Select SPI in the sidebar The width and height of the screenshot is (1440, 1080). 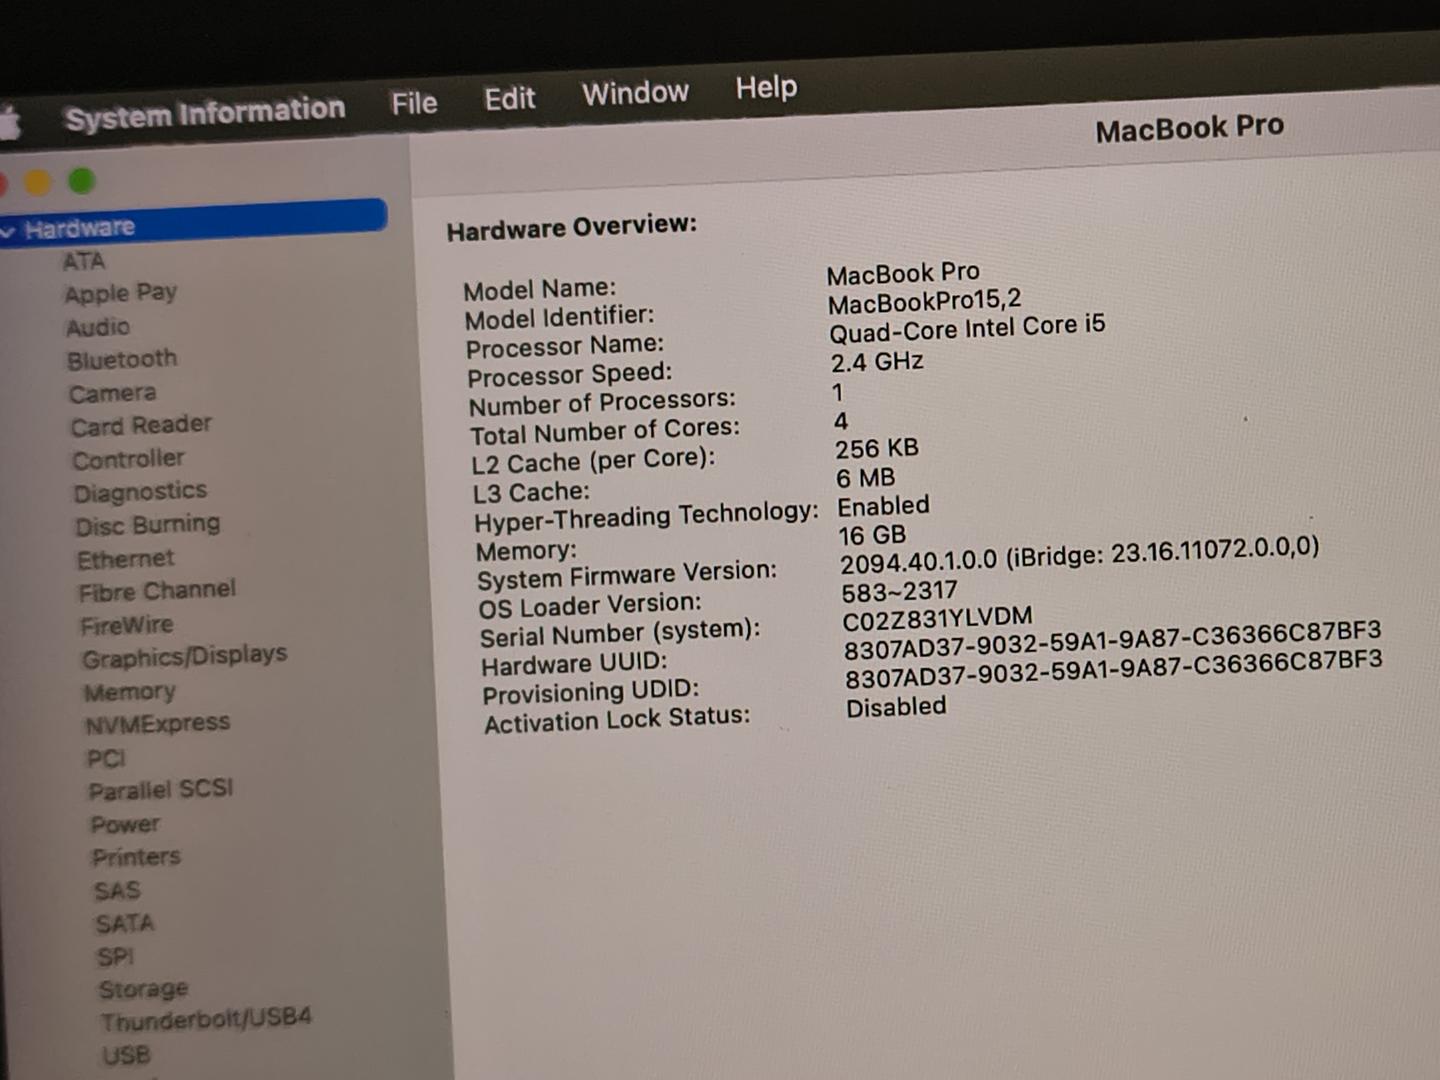point(116,957)
